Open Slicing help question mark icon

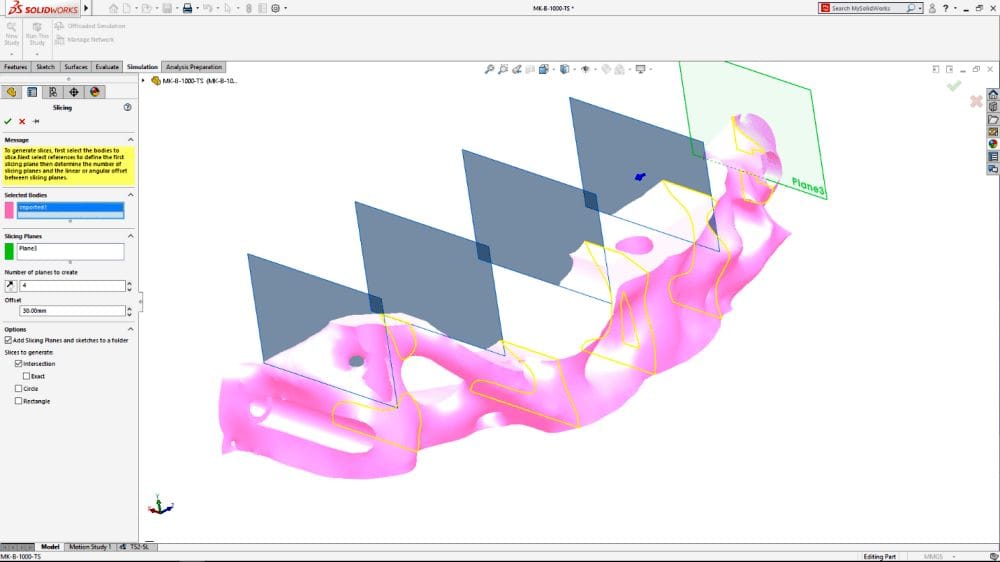coord(127,107)
